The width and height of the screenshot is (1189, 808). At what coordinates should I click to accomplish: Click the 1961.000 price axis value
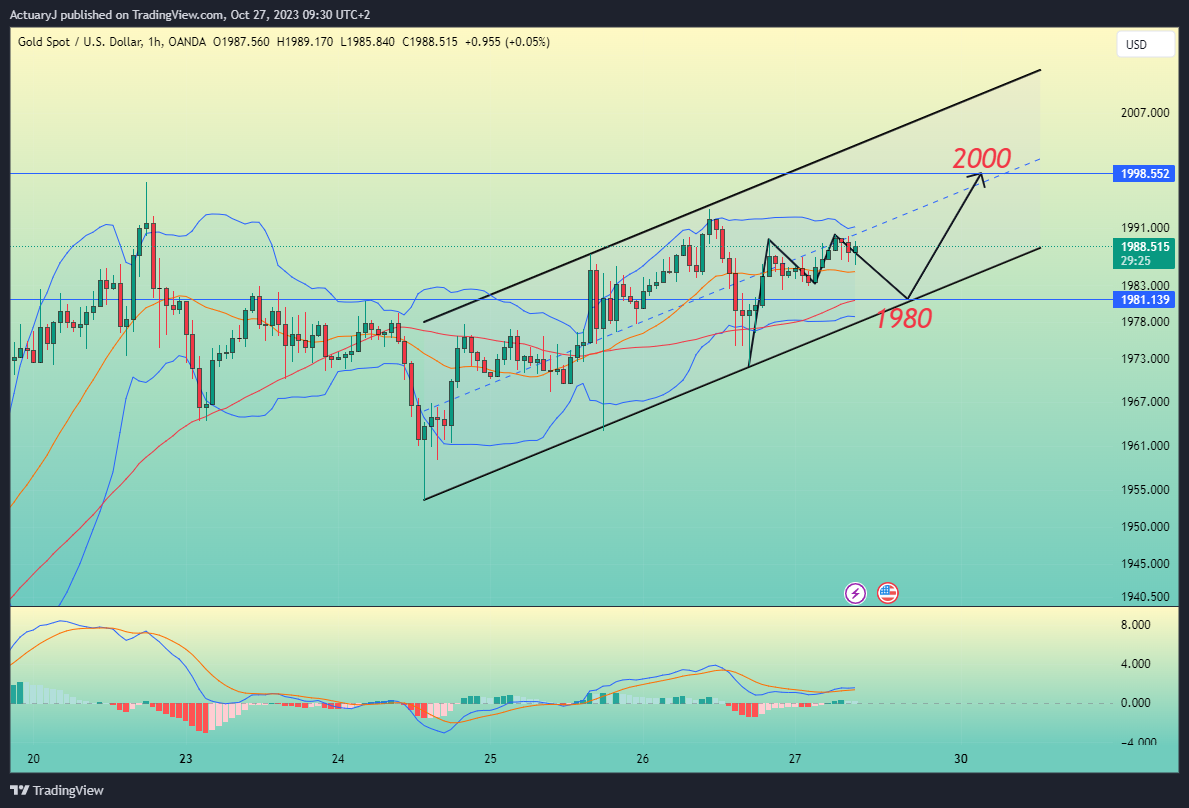pos(1145,445)
